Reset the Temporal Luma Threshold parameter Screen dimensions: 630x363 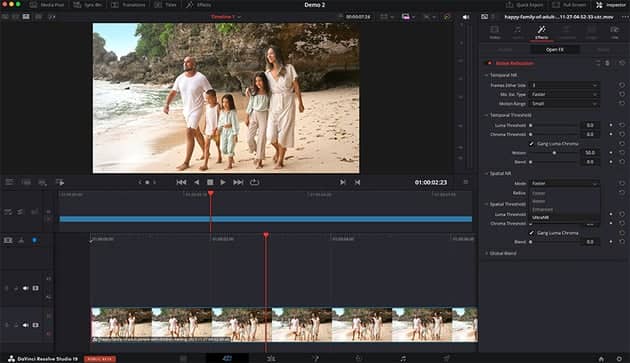[x=622, y=125]
